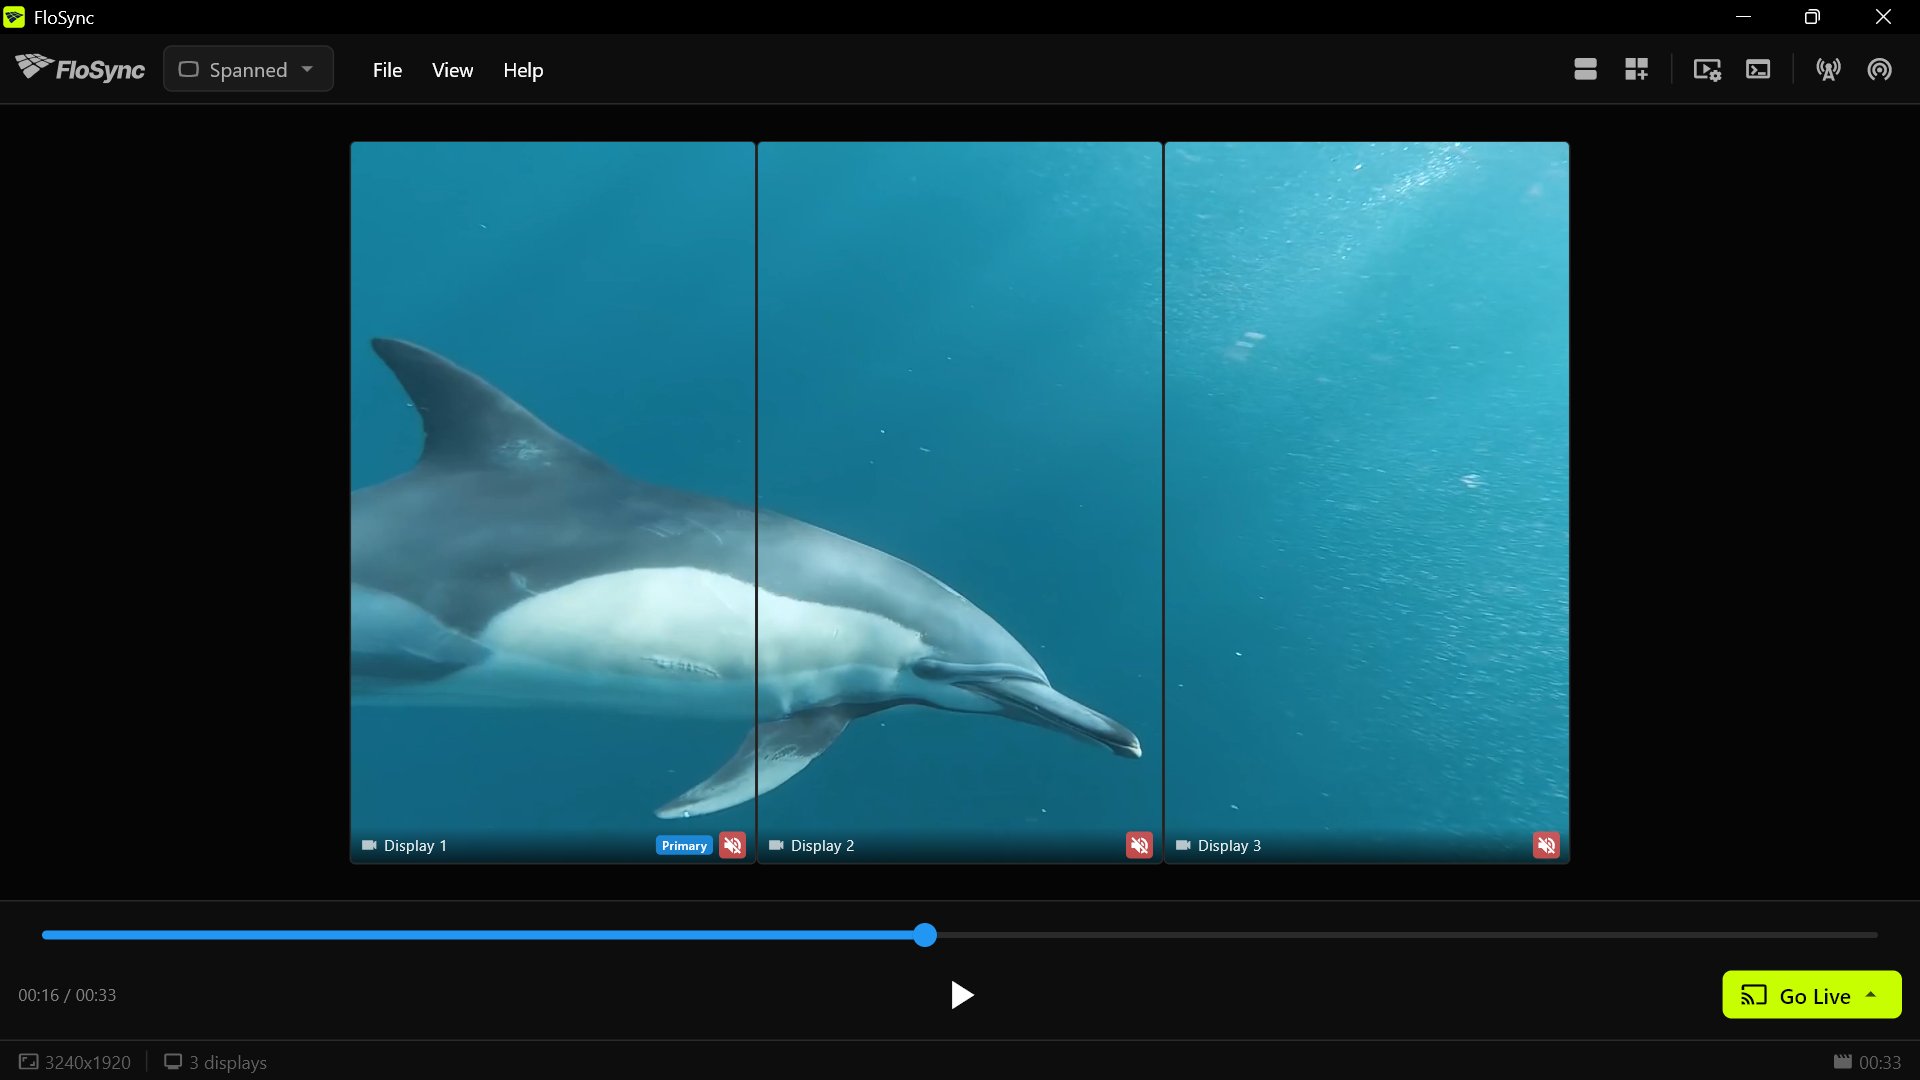Open the File menu

click(387, 70)
